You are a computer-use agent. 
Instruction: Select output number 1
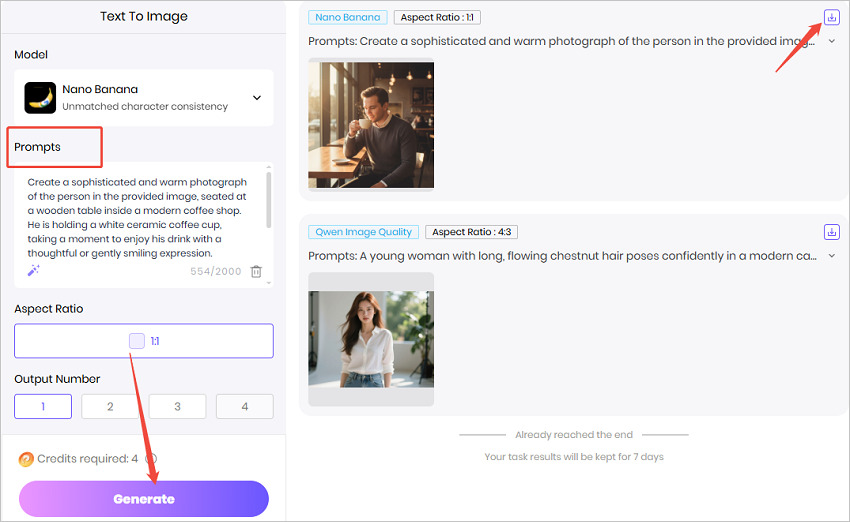[43, 406]
